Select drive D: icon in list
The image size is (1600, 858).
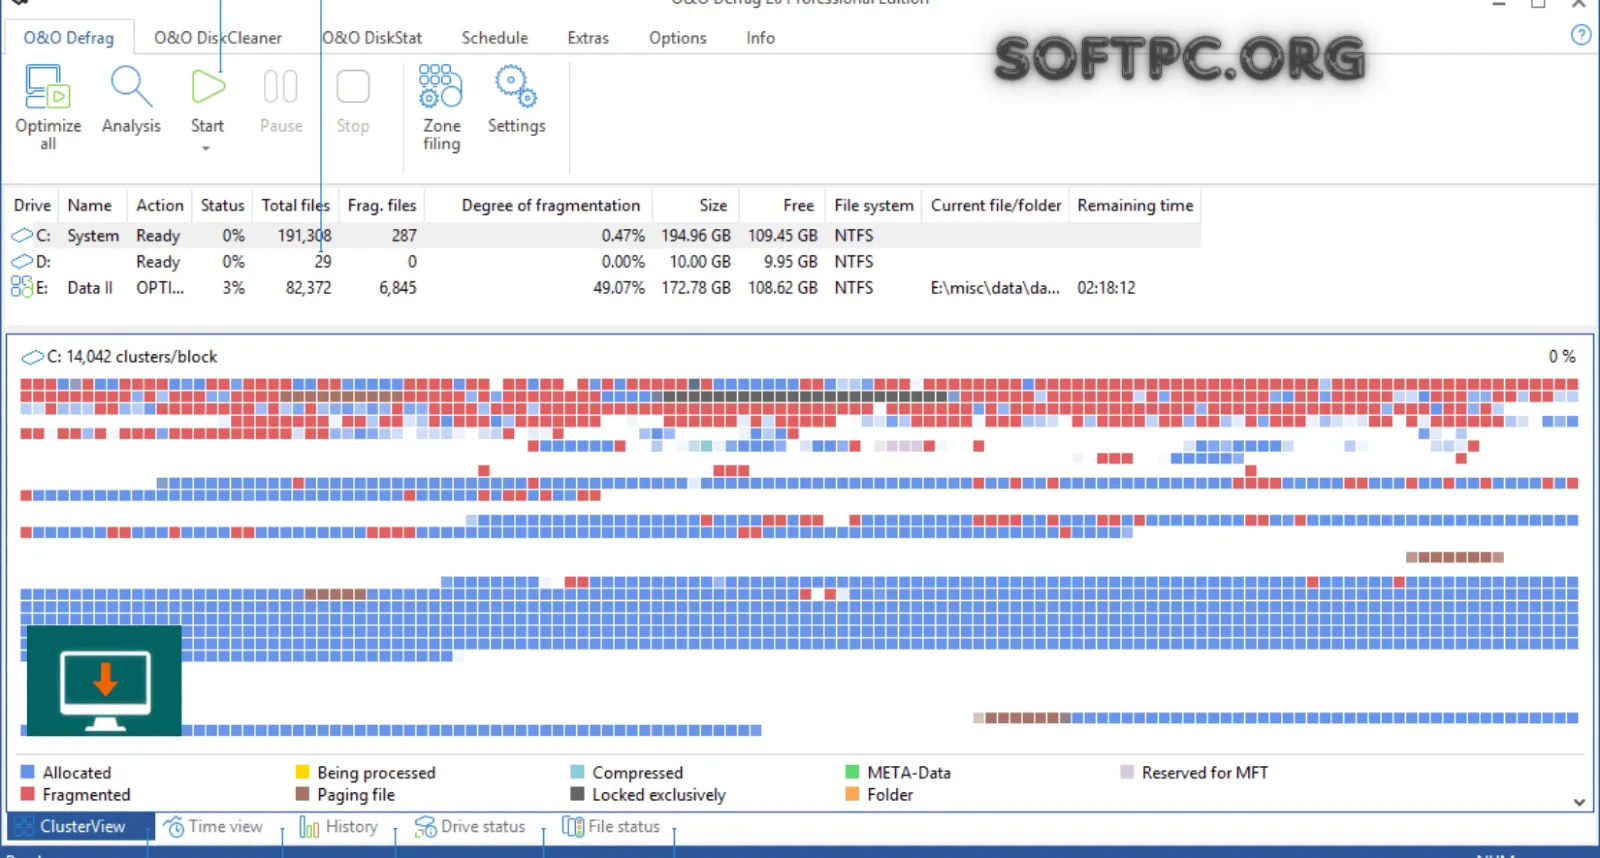click(22, 262)
